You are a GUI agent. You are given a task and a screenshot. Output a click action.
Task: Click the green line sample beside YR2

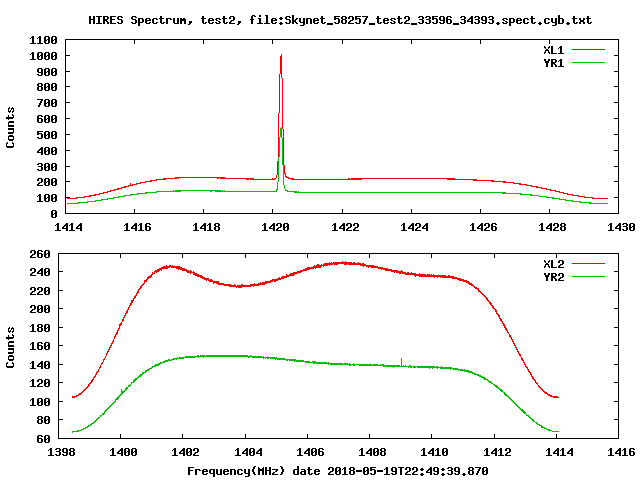coord(588,277)
